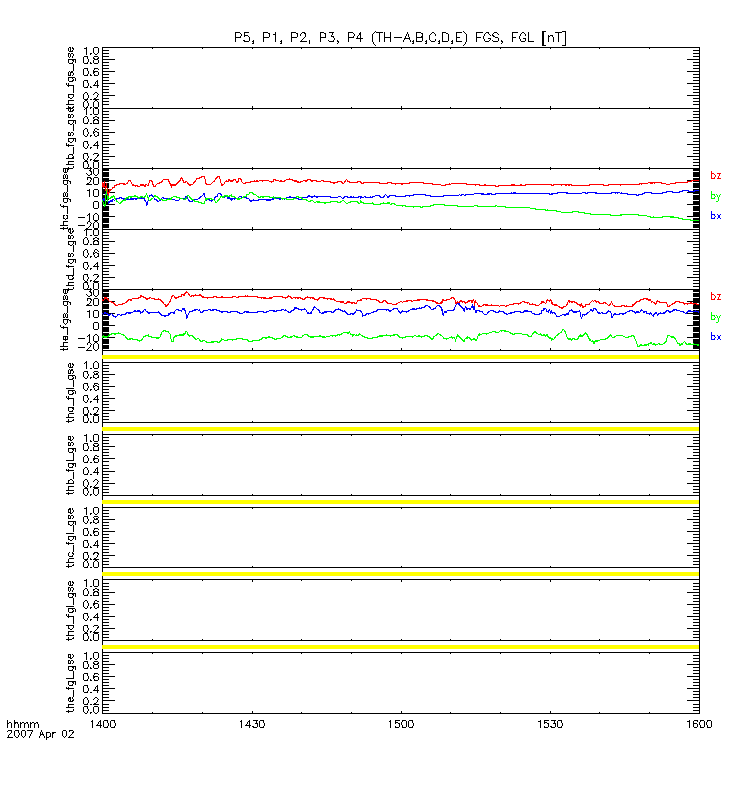This screenshot has width=750, height=800.
Task: Click the red bz legend beside thc_fgs_gse panel
Action: tap(716, 176)
